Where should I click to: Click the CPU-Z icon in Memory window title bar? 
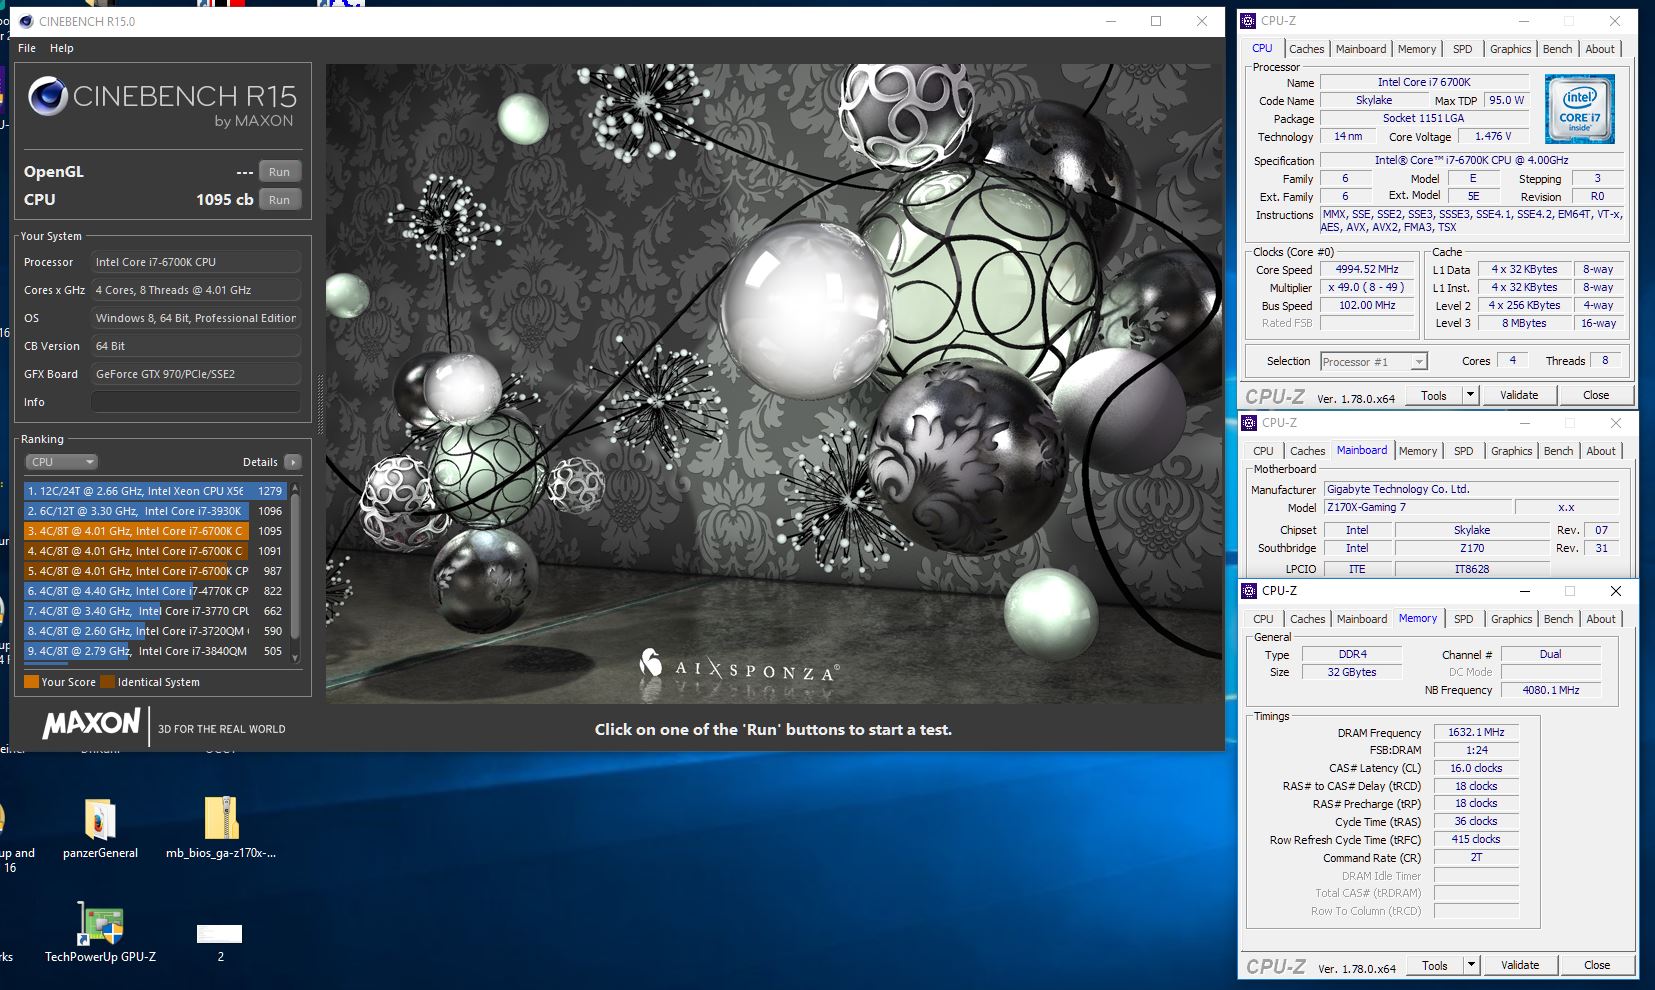(x=1249, y=591)
